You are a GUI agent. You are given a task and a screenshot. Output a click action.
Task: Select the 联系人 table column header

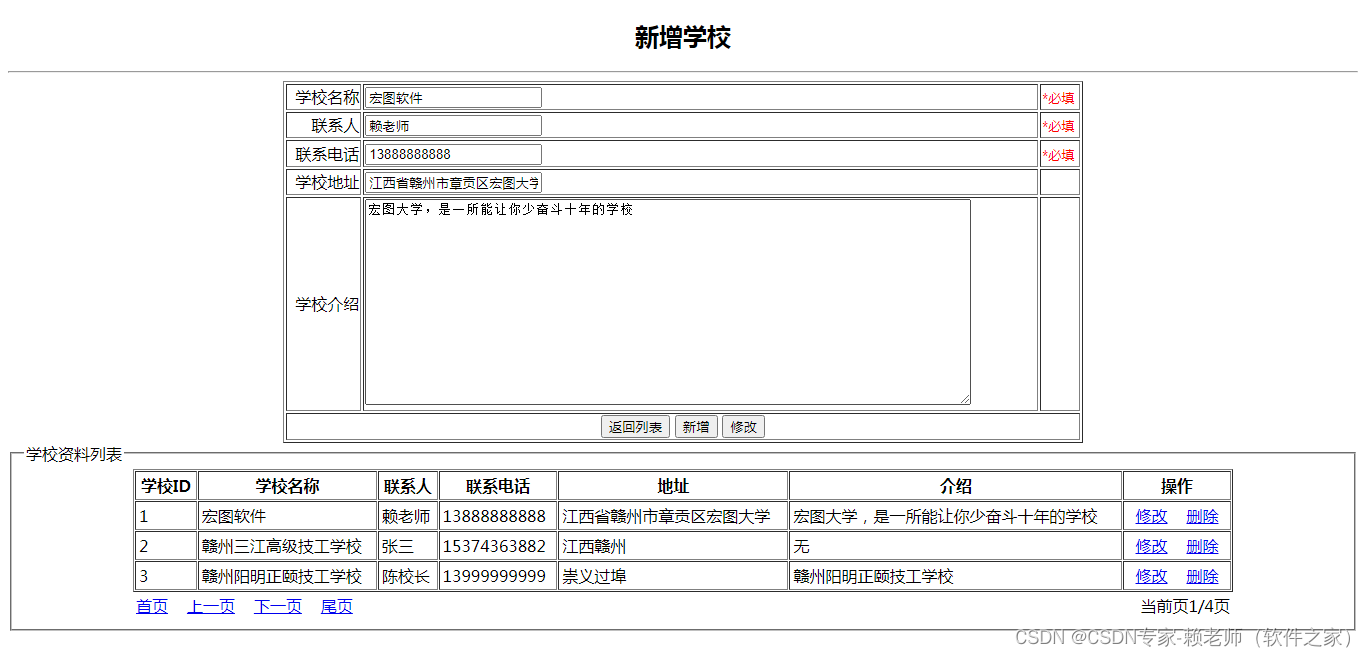point(408,486)
